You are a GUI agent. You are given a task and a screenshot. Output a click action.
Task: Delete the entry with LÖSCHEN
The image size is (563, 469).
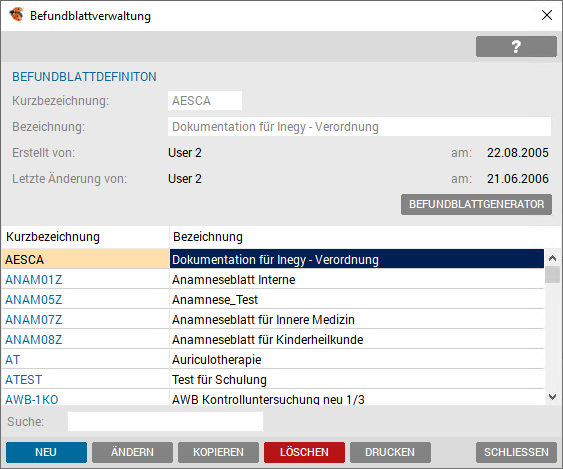pyautogui.click(x=304, y=452)
